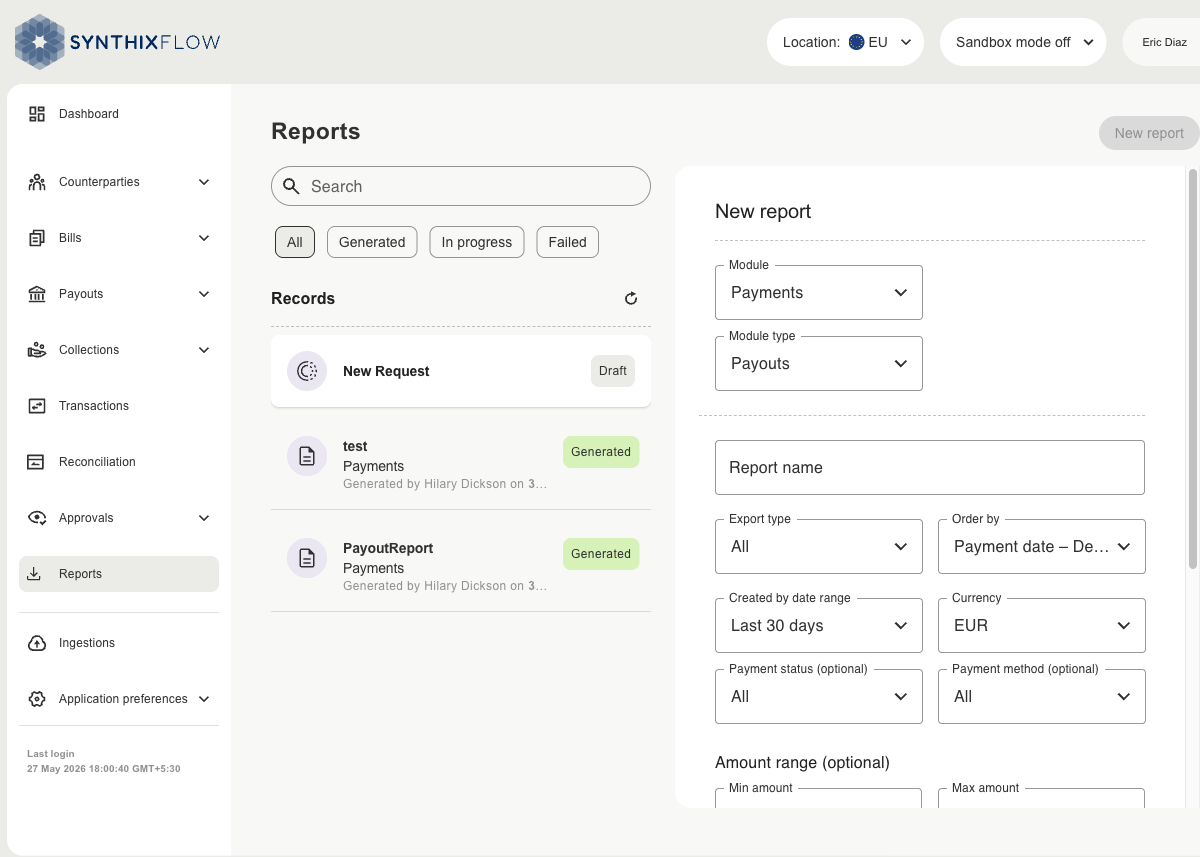
Task: Click the Counterparties people icon
Action: pos(37,182)
